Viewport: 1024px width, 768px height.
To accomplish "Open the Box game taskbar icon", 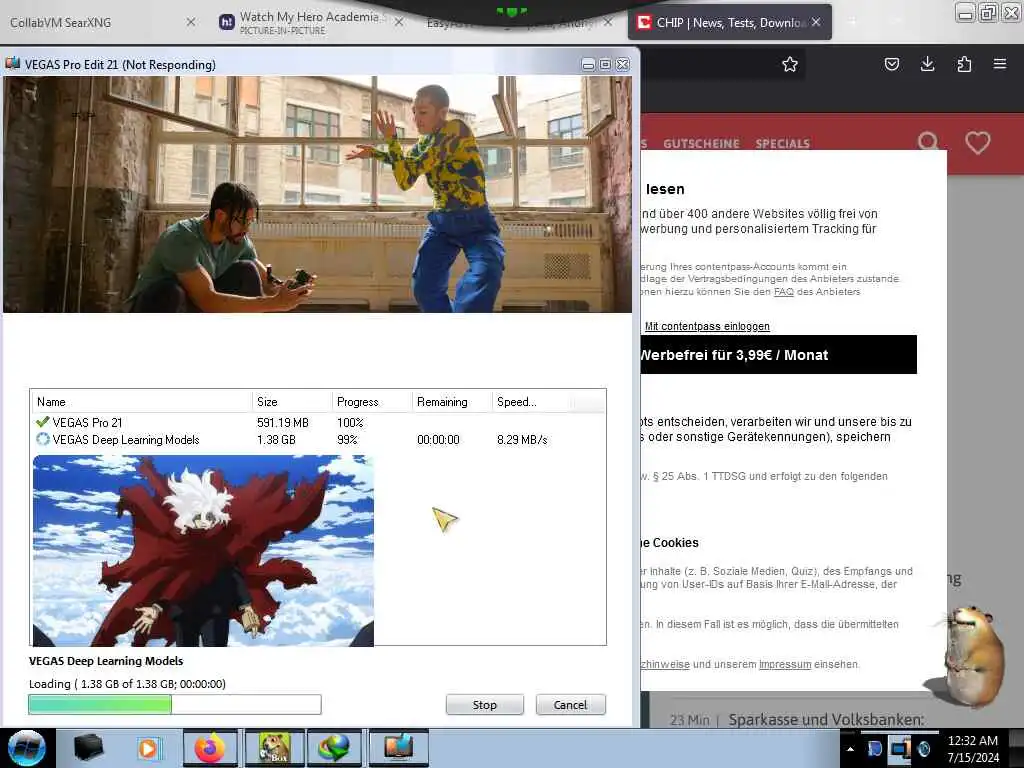I will [x=274, y=748].
